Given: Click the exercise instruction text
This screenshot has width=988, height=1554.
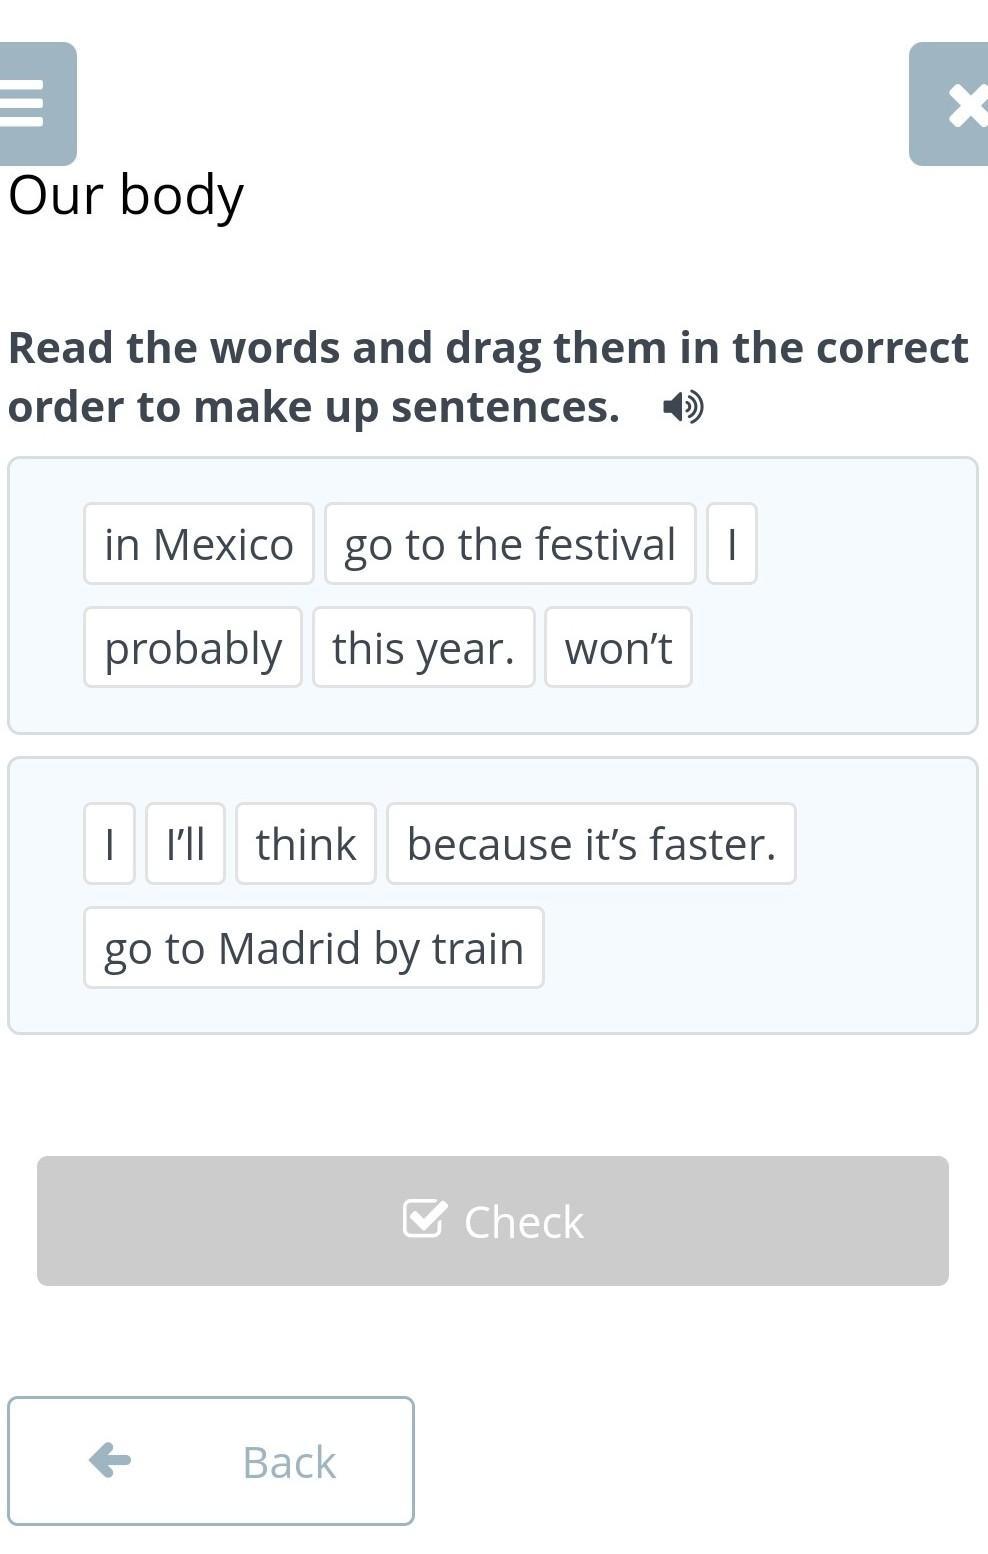Looking at the screenshot, I should tap(488, 376).
